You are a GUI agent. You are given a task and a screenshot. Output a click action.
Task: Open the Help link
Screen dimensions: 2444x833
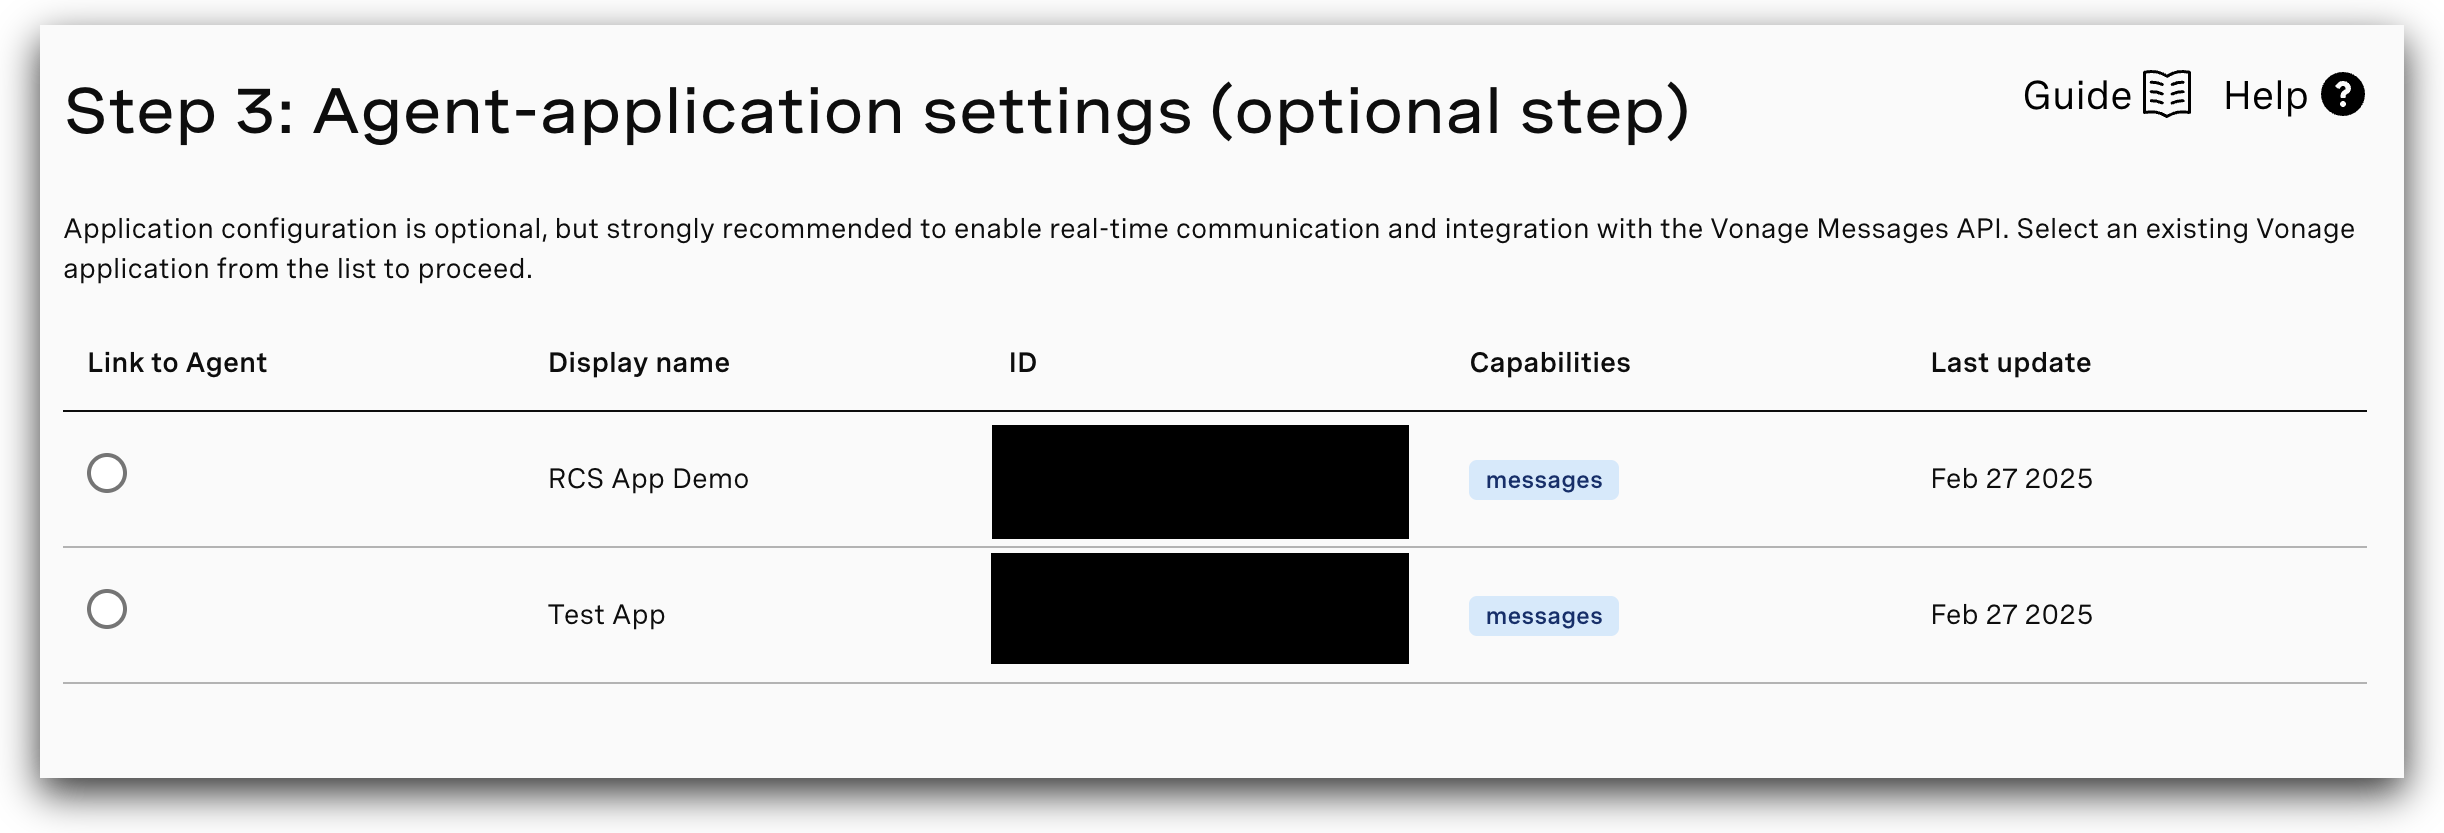pos(2265,96)
